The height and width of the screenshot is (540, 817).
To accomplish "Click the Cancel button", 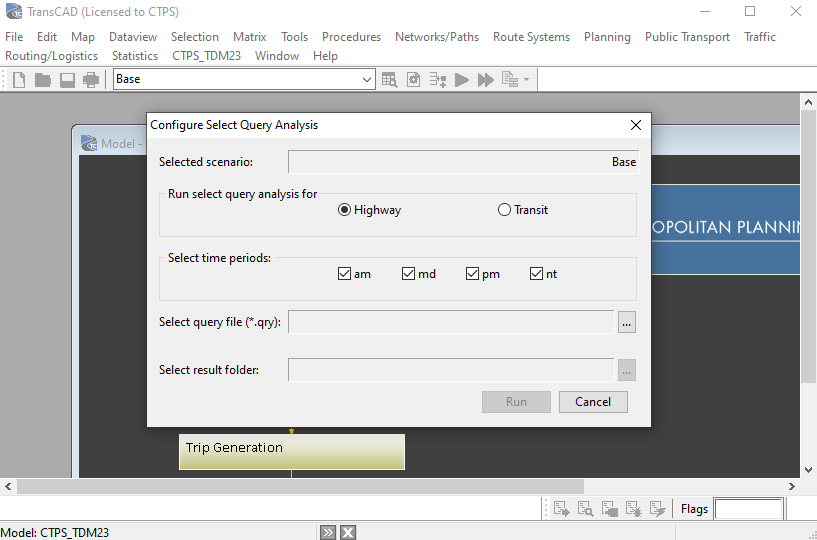I will click(593, 402).
